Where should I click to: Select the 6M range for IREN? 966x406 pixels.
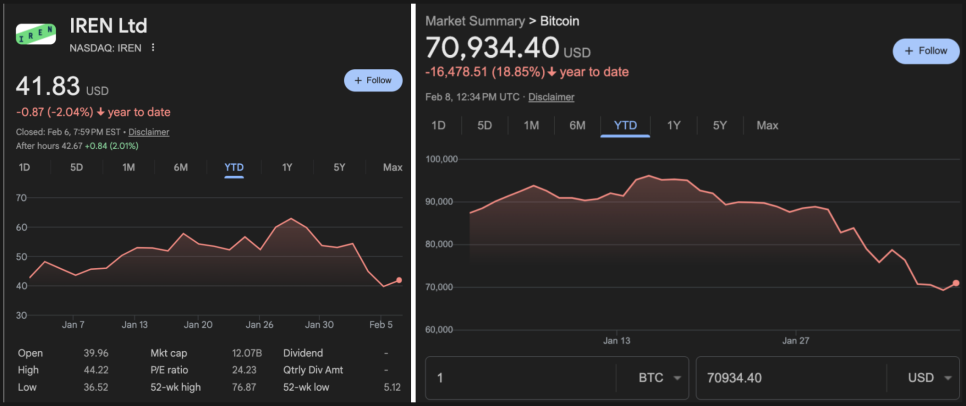(x=181, y=167)
